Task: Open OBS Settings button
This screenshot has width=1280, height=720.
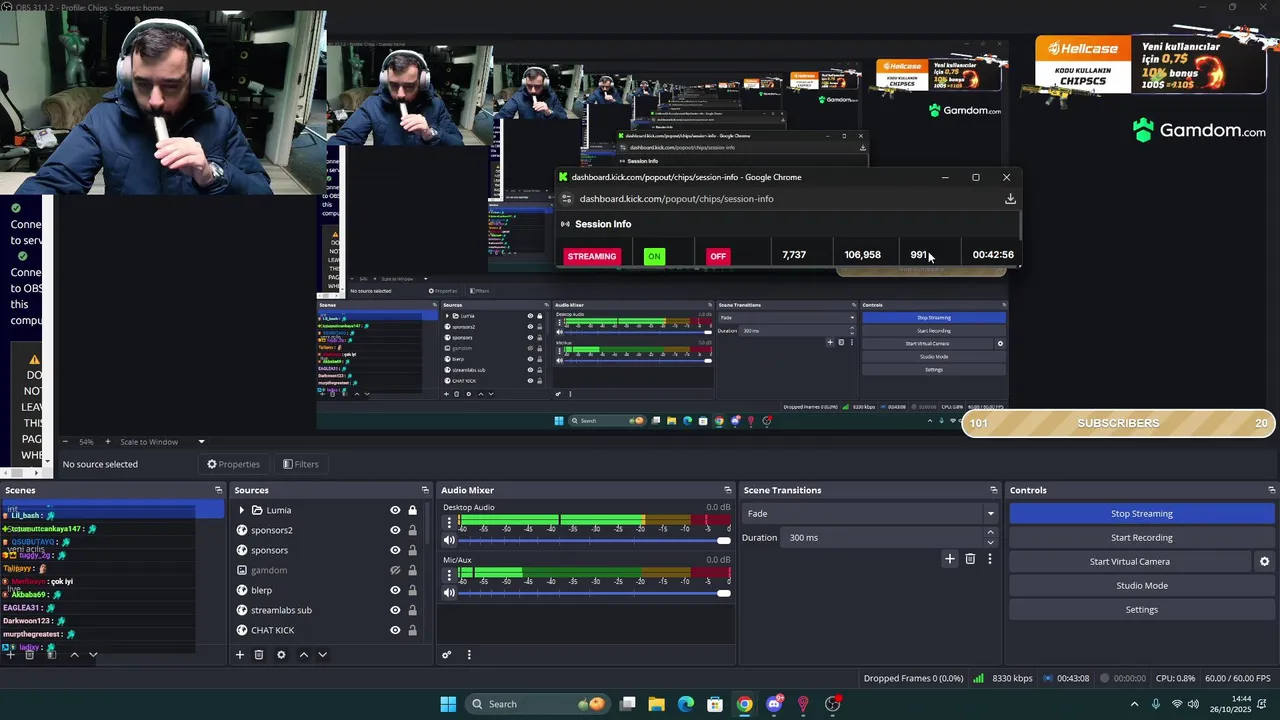Action: click(1142, 610)
